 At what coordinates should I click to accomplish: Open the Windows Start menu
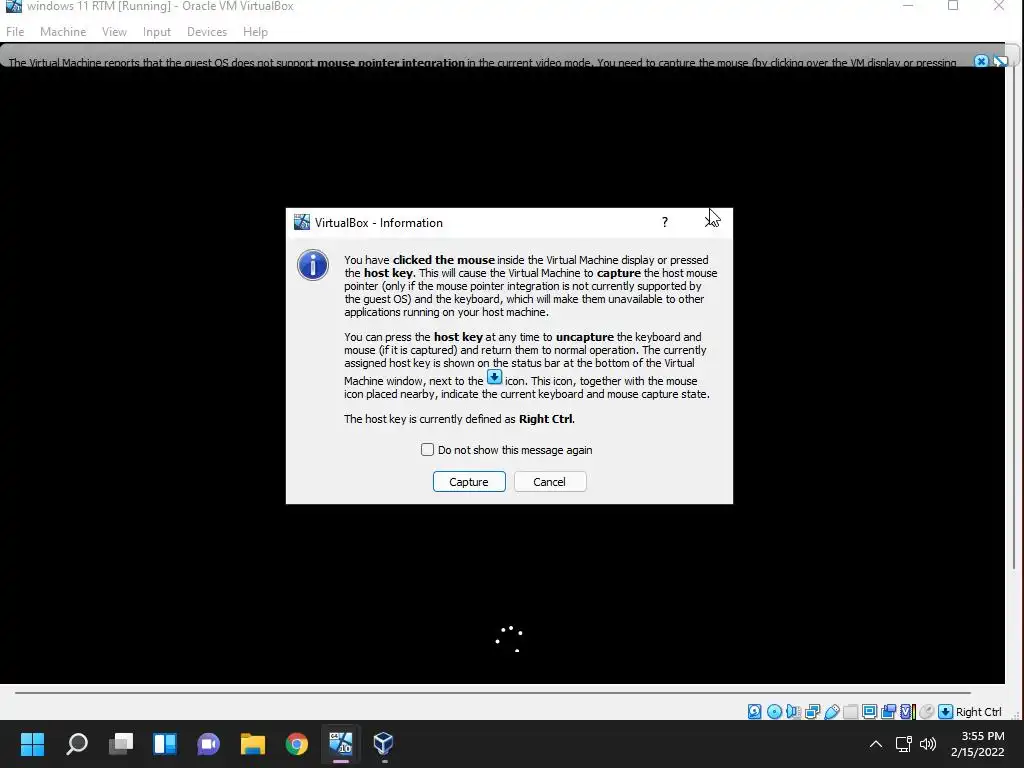click(x=32, y=743)
